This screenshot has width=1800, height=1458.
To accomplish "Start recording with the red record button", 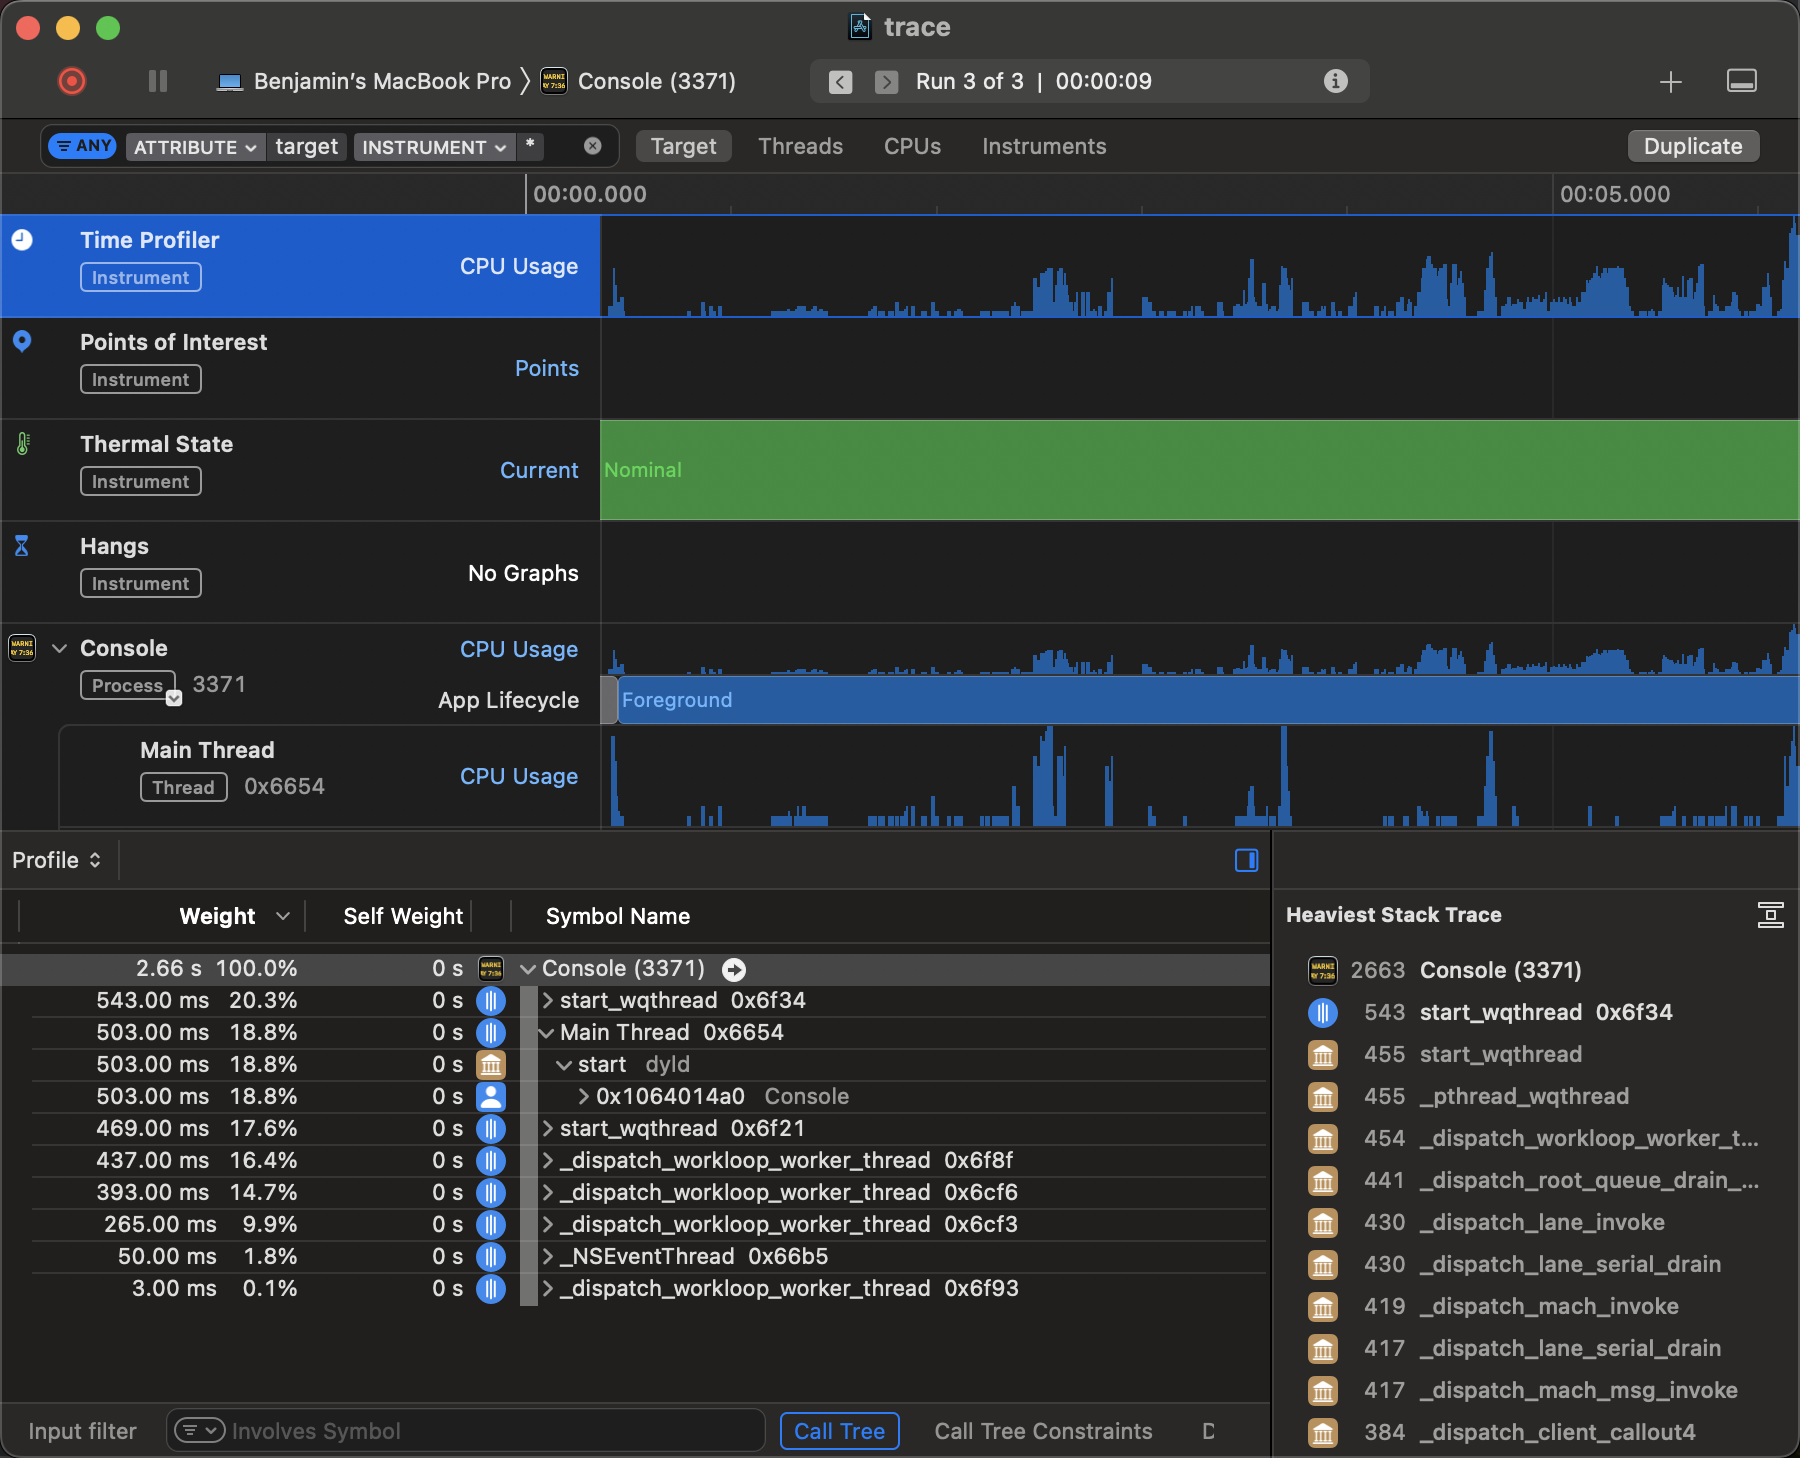I will [72, 81].
